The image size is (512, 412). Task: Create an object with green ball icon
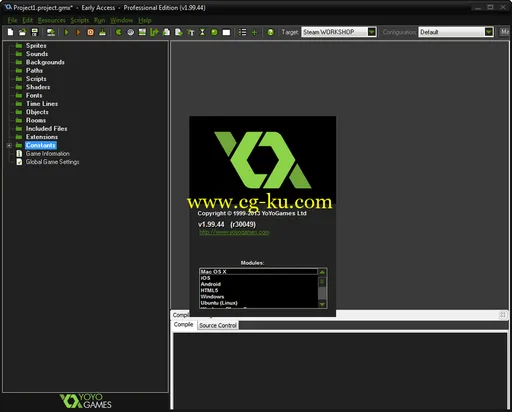click(214, 32)
